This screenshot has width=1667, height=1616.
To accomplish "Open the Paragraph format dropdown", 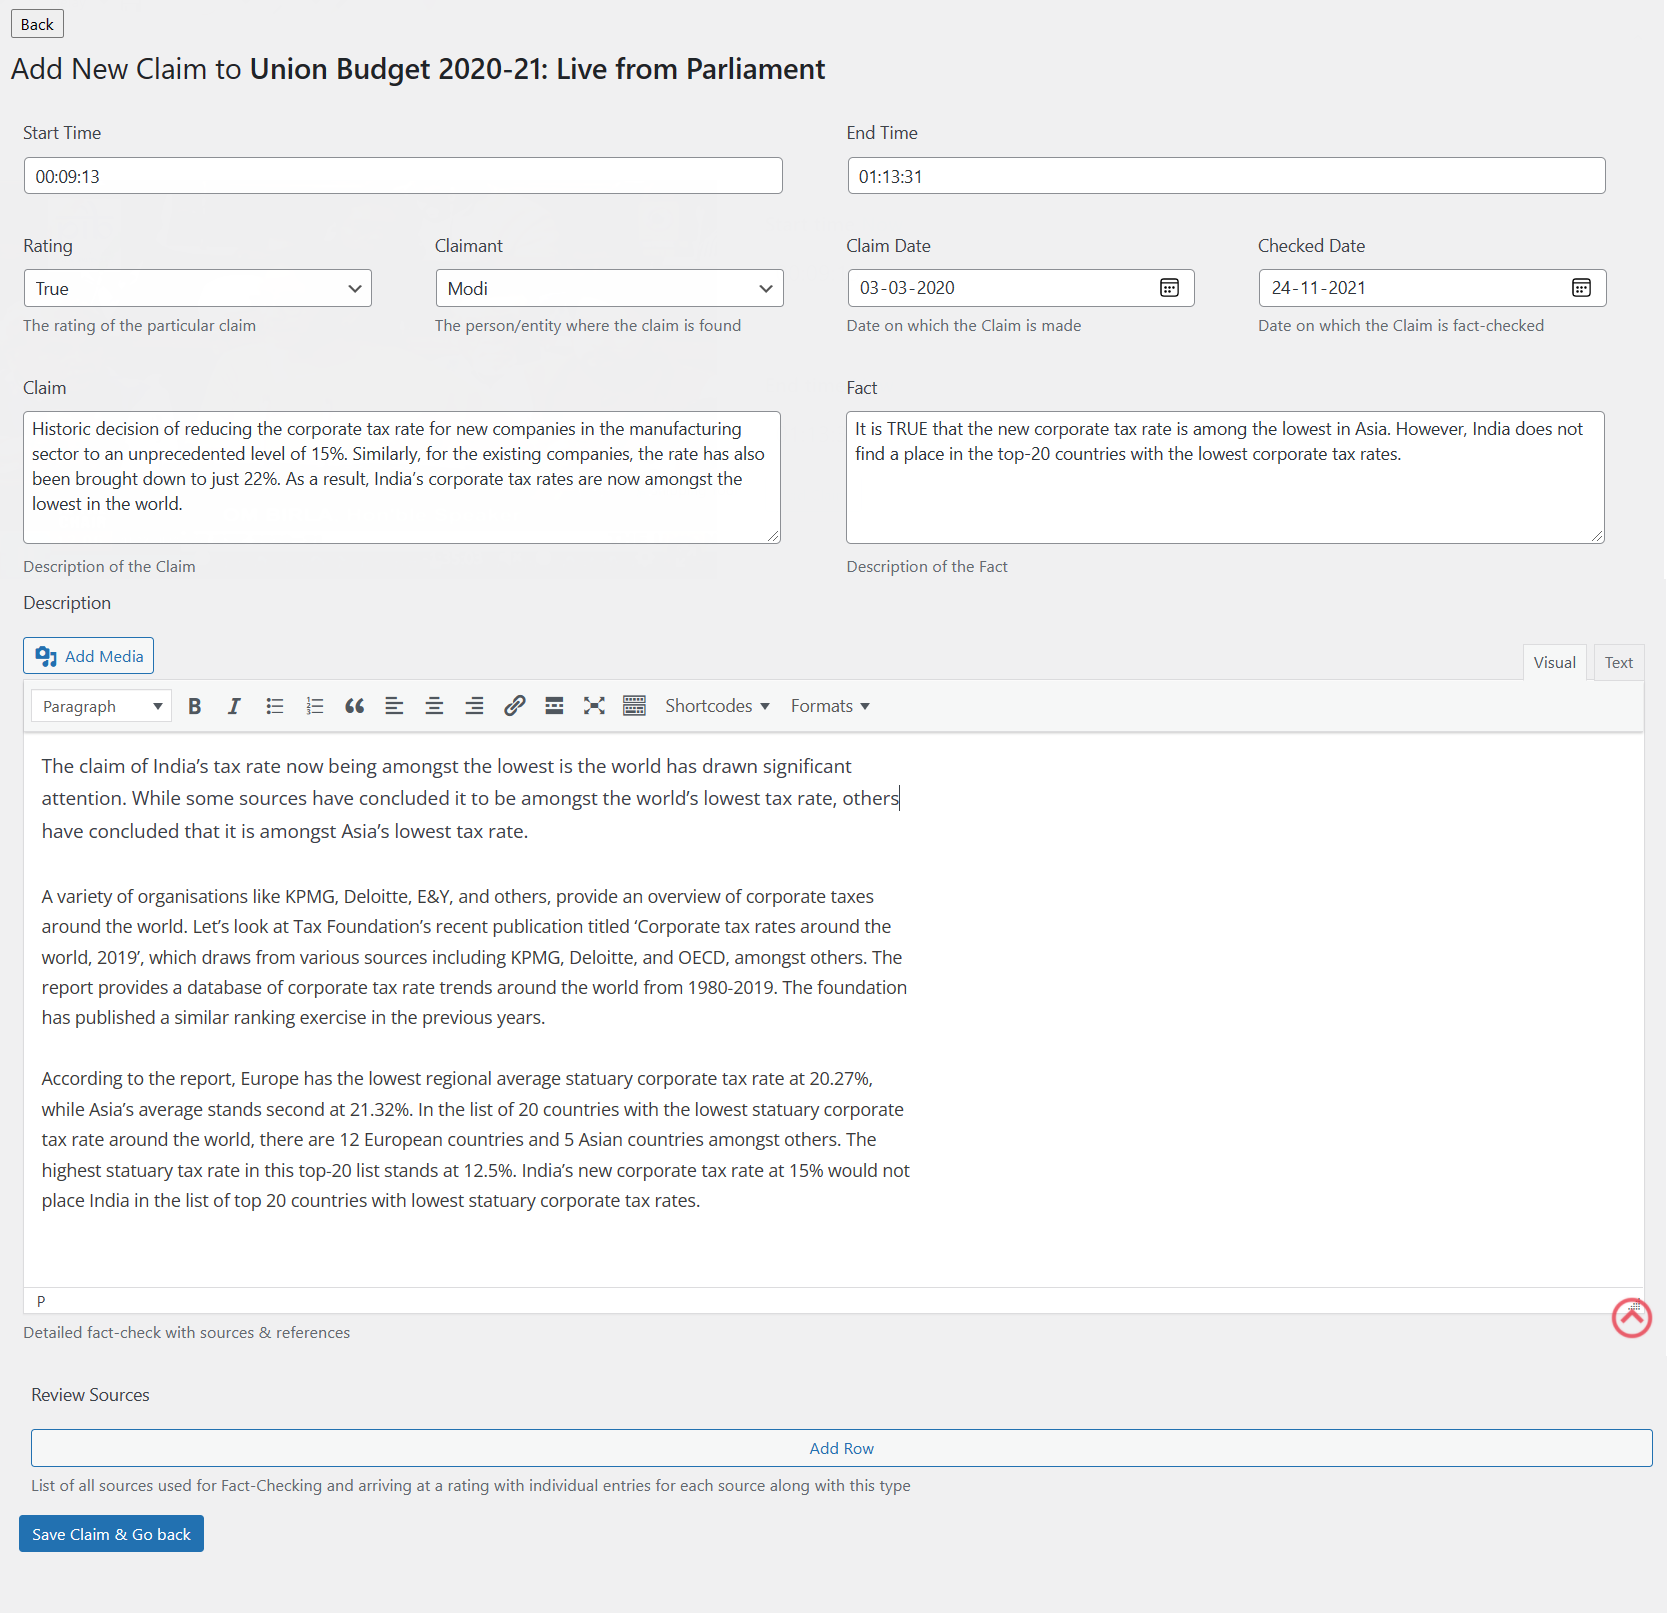I will [101, 706].
